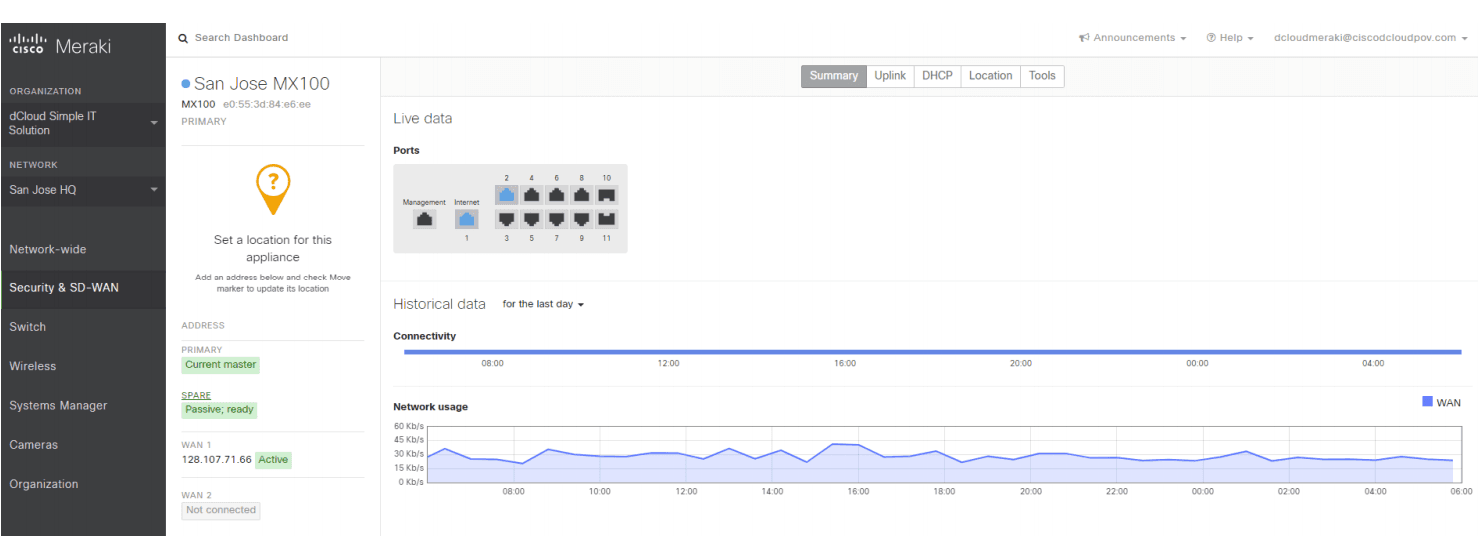Image resolution: width=1479 pixels, height=538 pixels.
Task: Click the San Jose MX100 device title
Action: tap(262, 84)
